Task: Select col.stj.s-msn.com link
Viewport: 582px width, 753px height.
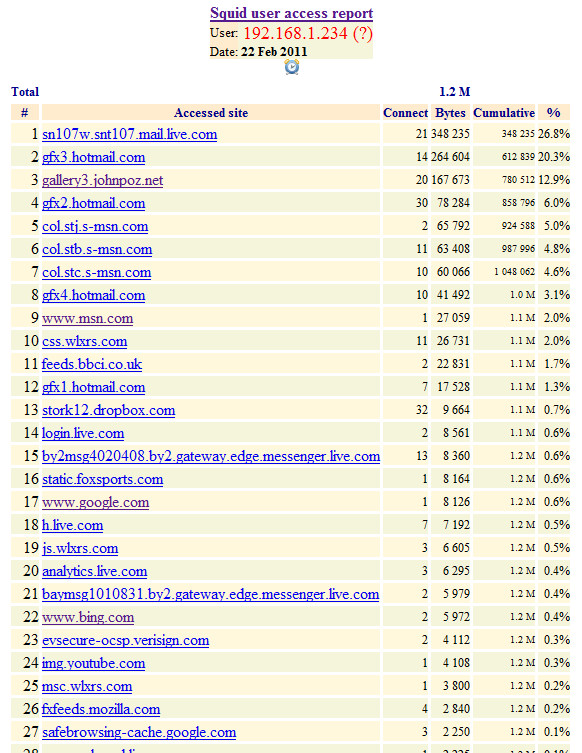Action: pos(95,226)
